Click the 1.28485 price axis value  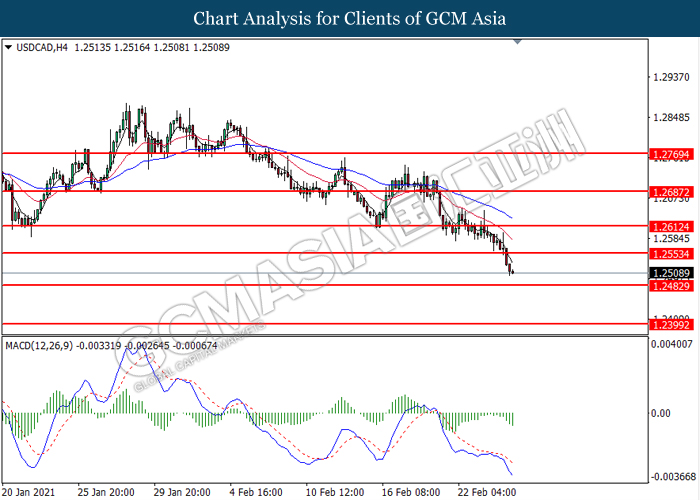tap(671, 118)
